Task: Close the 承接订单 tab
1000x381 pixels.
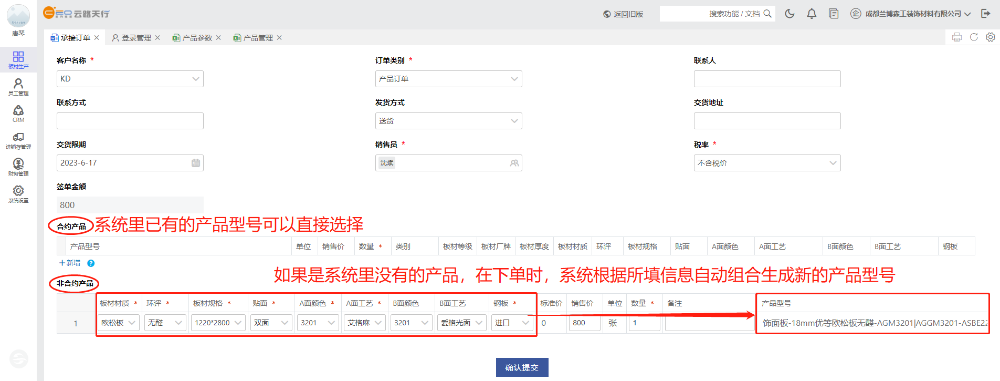Action: click(96, 38)
